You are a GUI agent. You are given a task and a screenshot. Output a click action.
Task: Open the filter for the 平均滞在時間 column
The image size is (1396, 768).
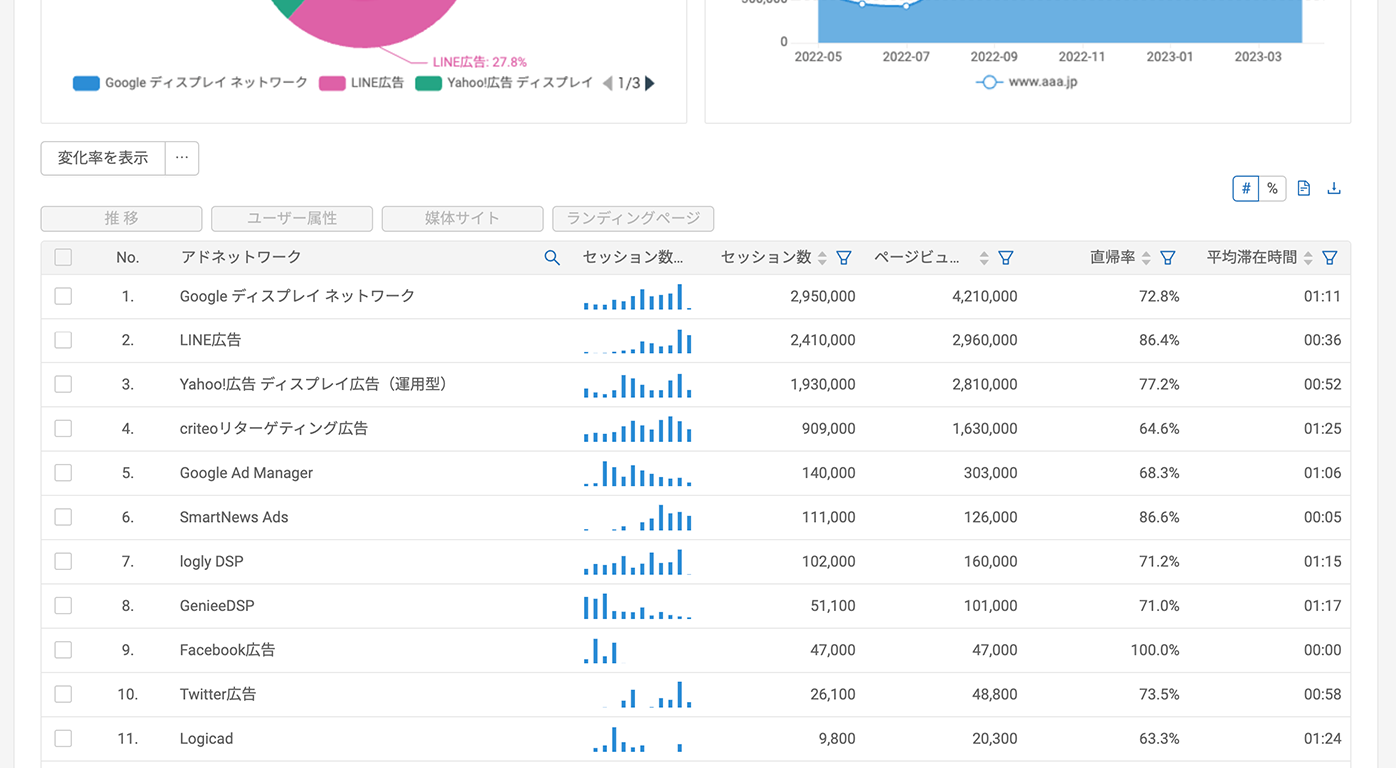[x=1330, y=258]
